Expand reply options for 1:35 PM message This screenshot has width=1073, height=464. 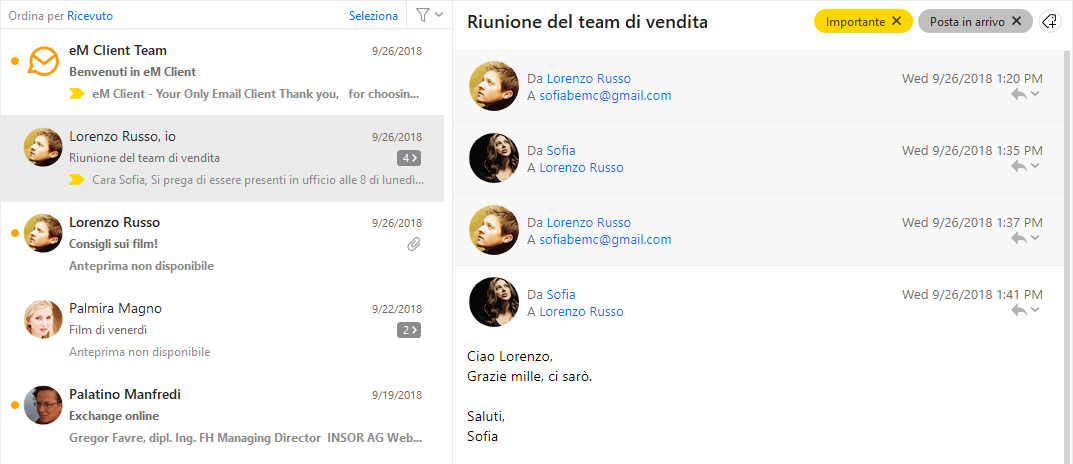pos(1035,166)
